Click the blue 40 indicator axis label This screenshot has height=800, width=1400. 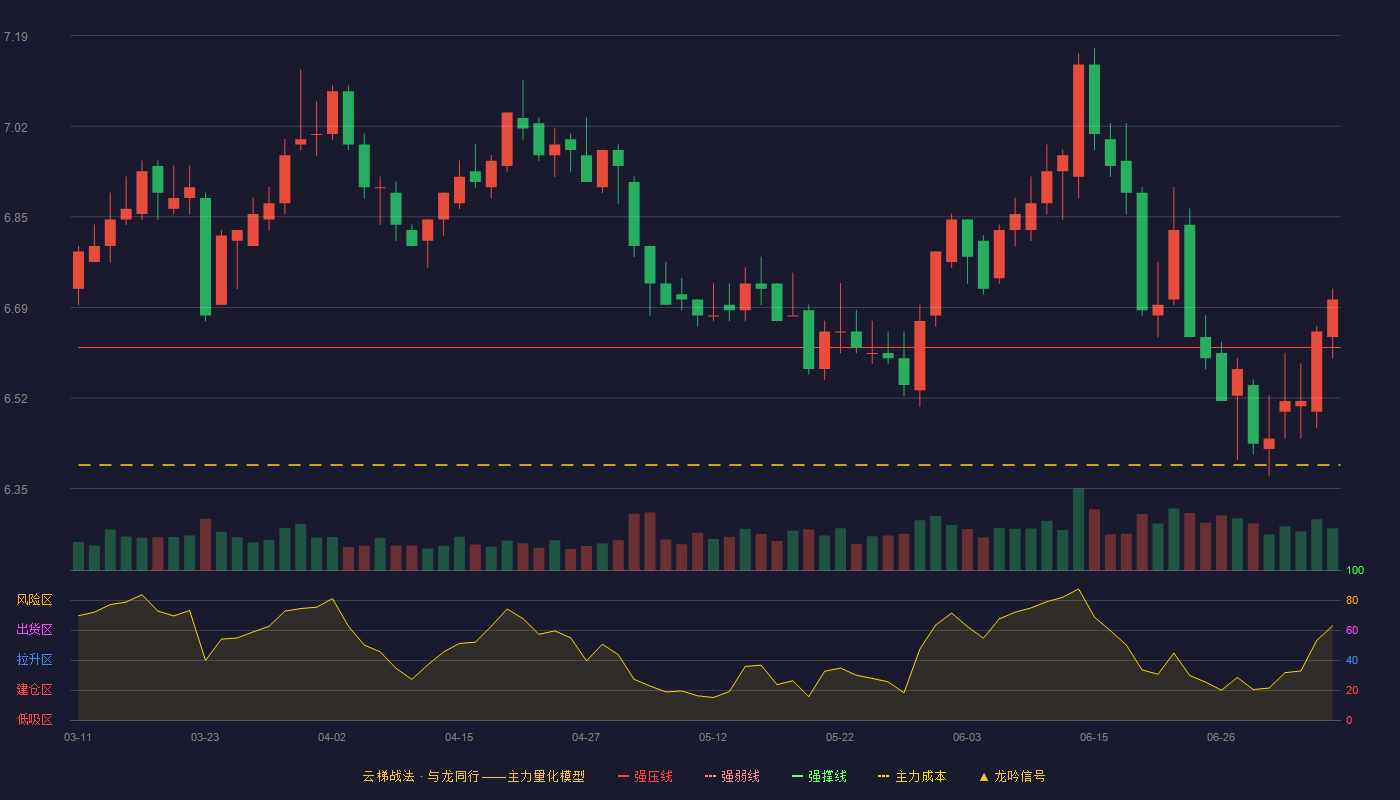coord(1352,660)
